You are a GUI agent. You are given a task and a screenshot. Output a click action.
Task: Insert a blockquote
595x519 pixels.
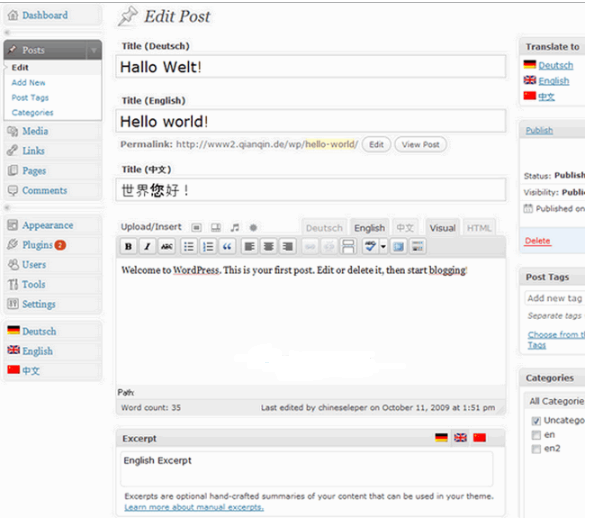tap(227, 247)
